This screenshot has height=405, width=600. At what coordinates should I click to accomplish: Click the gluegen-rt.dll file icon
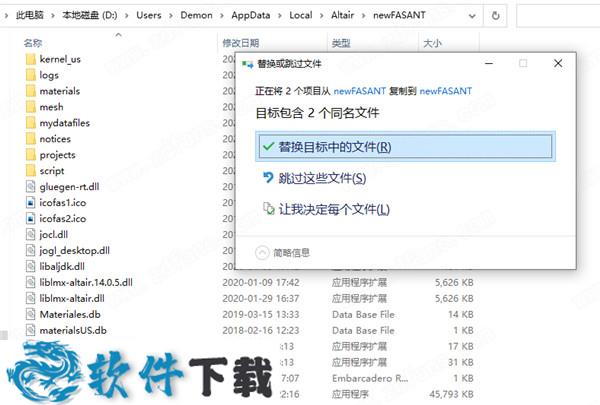tap(31, 187)
